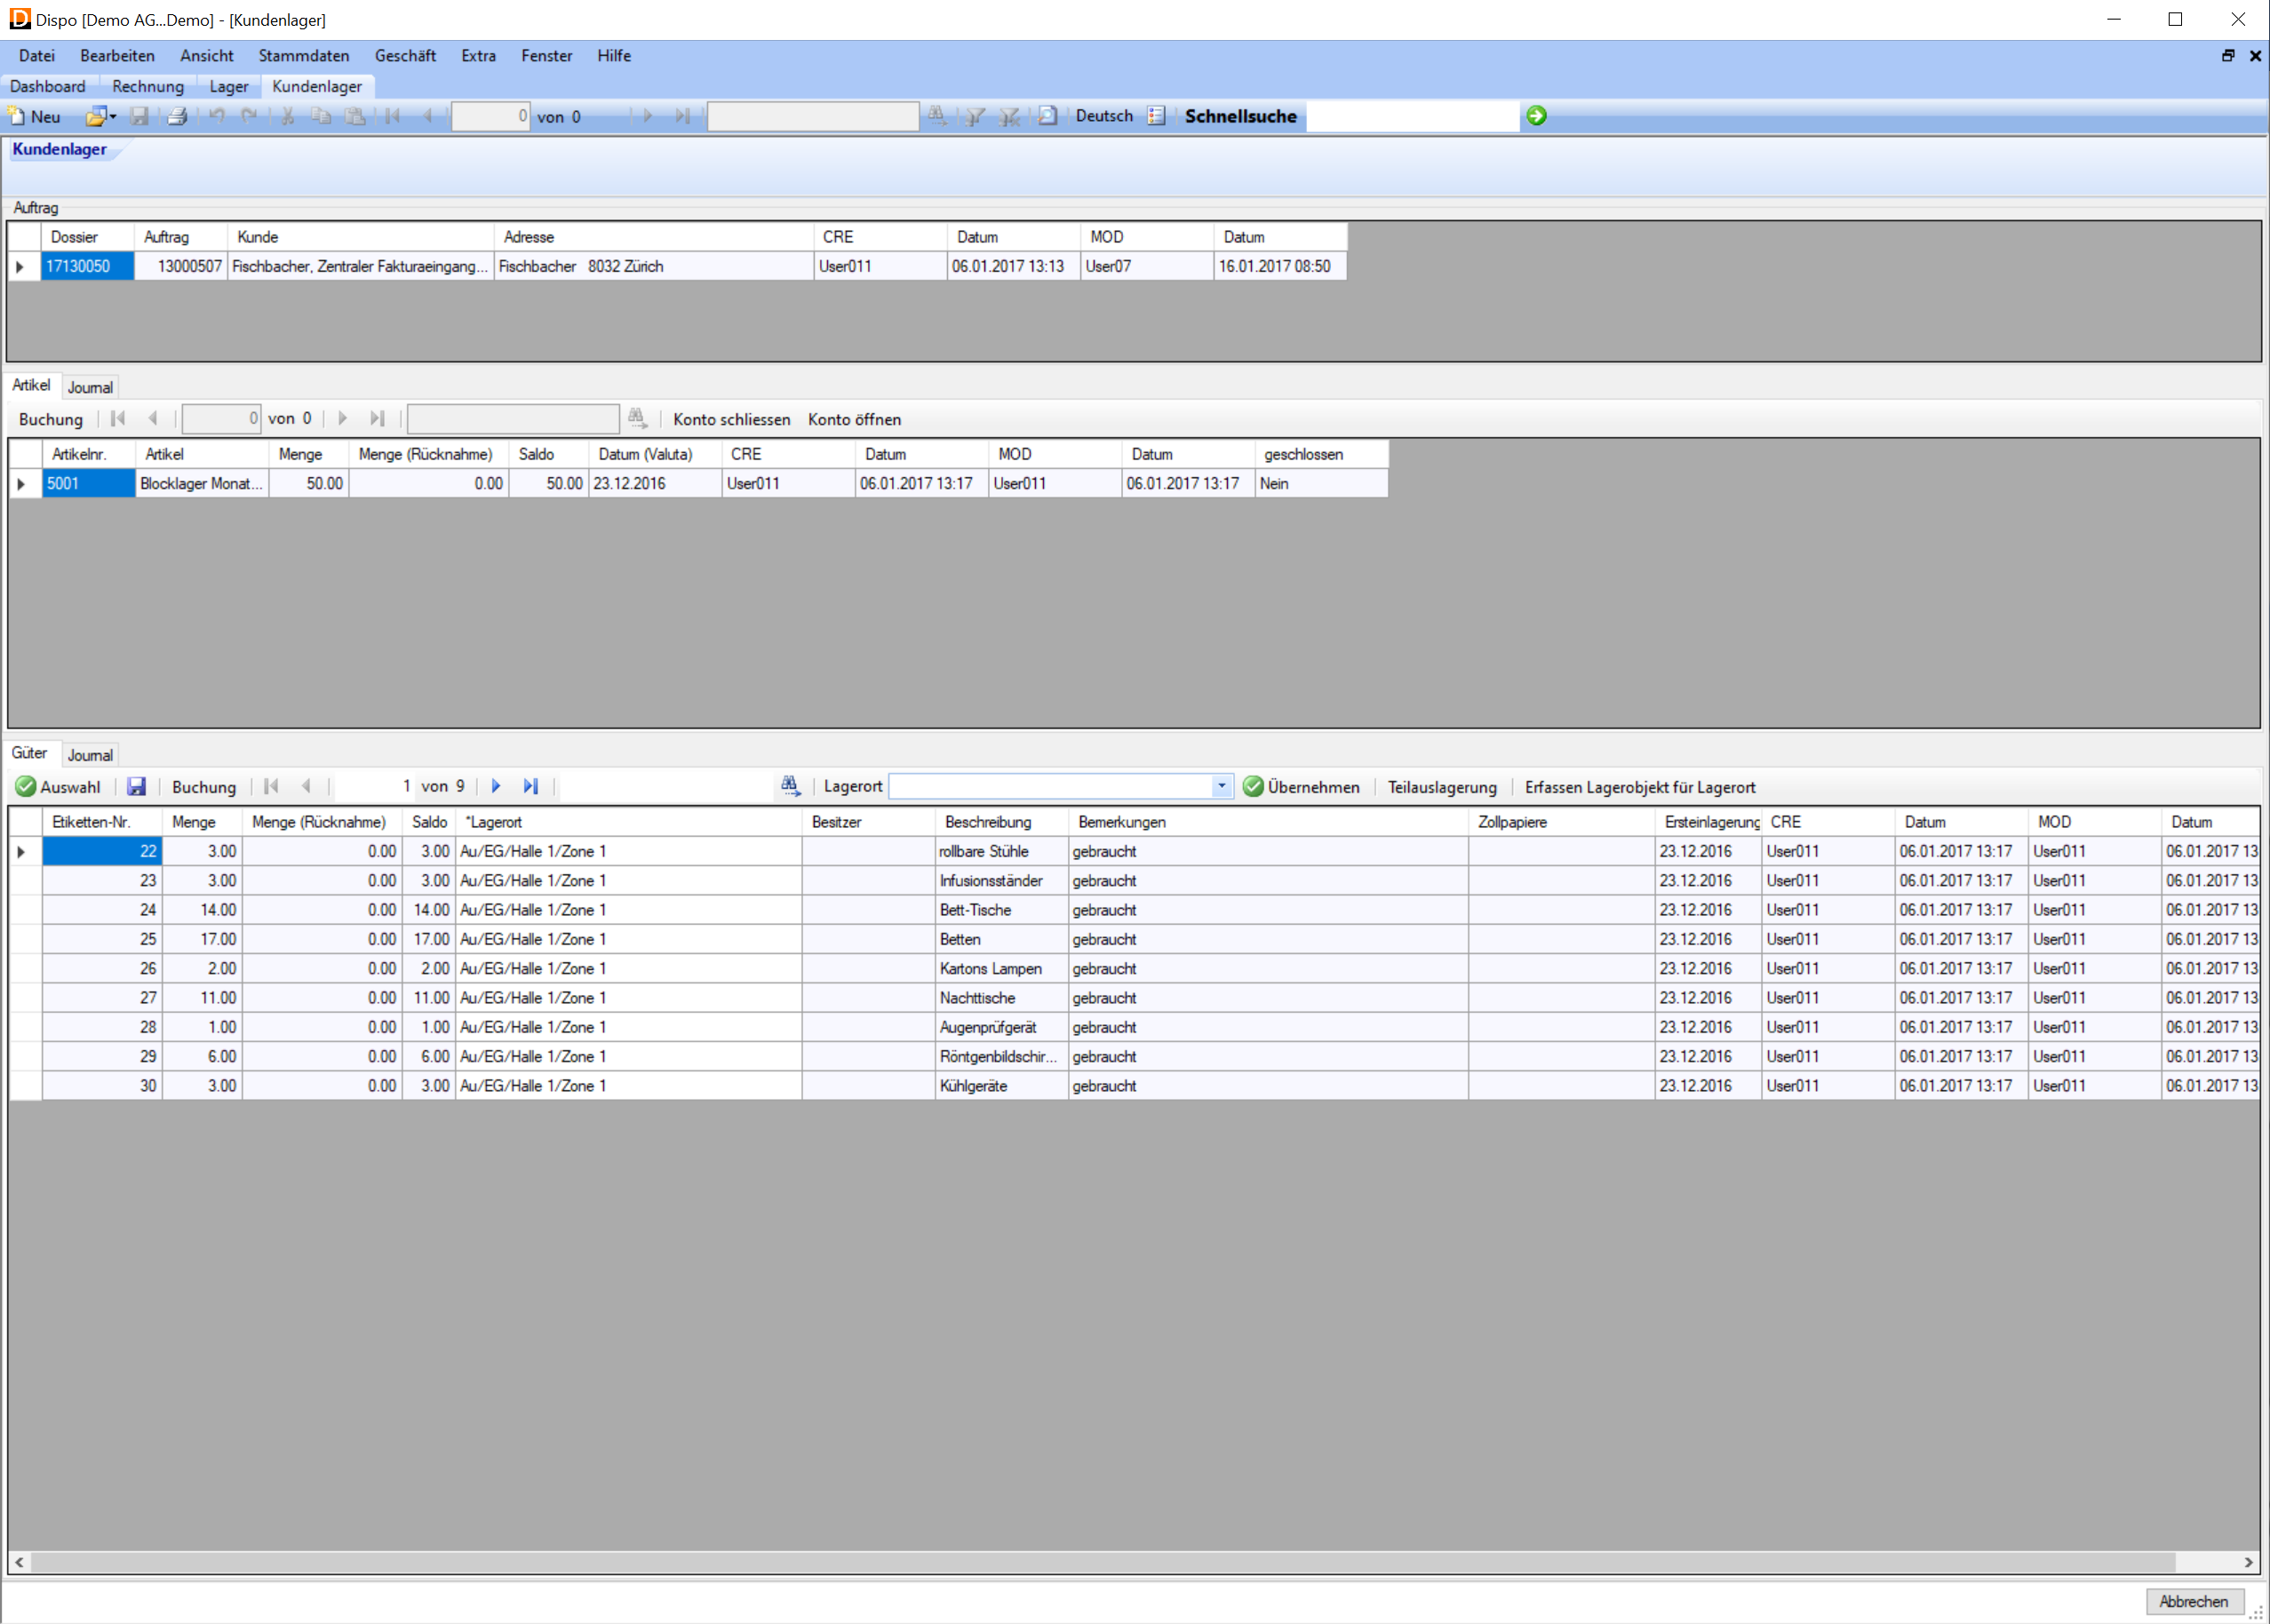Click the search text field in Artikel toolbar
Viewport: 2270px width, 1624px height.
coord(513,419)
